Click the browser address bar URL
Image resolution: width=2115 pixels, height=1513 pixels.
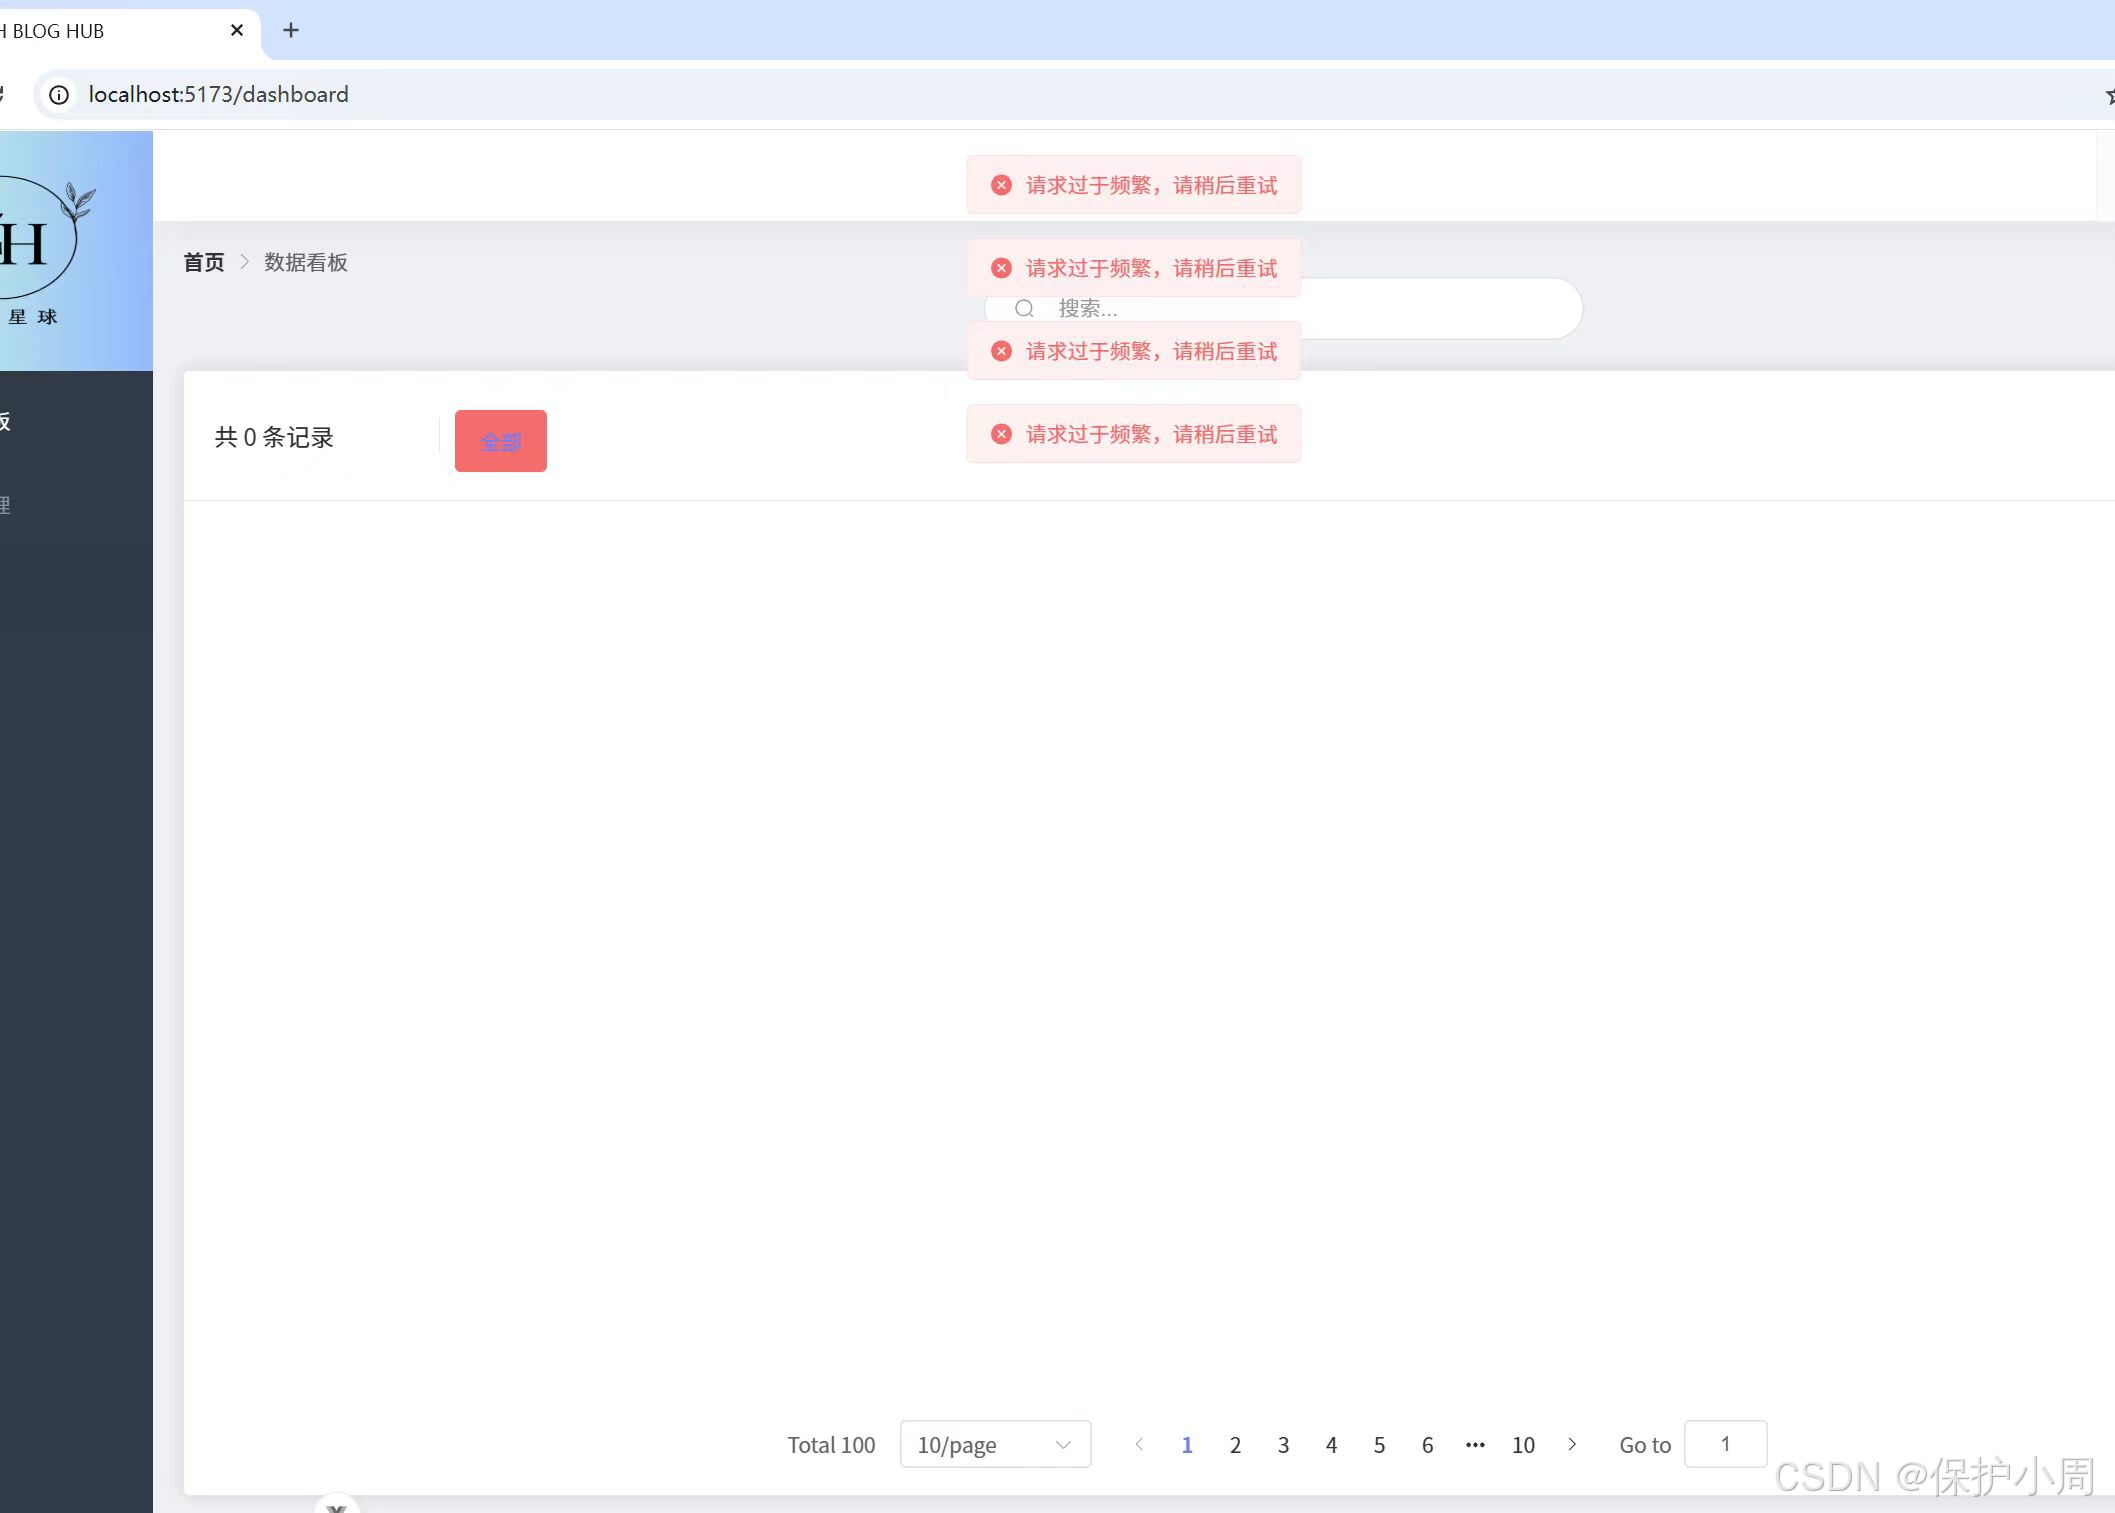click(x=219, y=94)
